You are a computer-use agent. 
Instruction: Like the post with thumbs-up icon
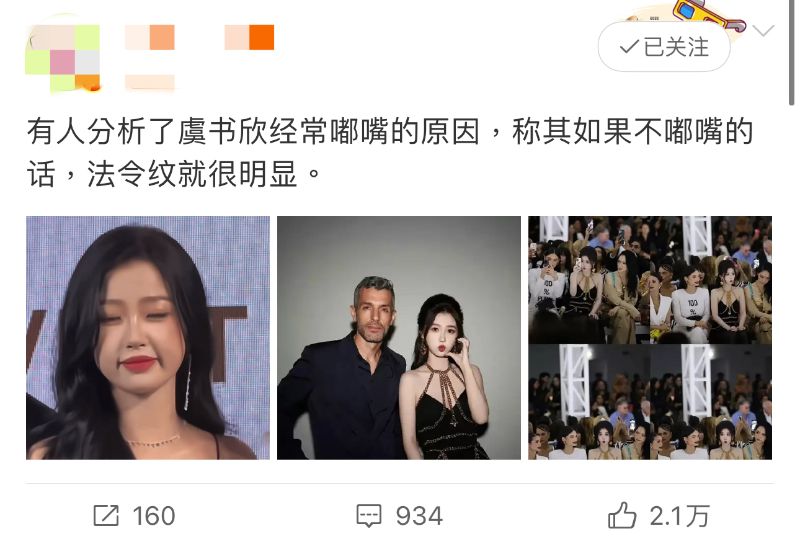[622, 515]
